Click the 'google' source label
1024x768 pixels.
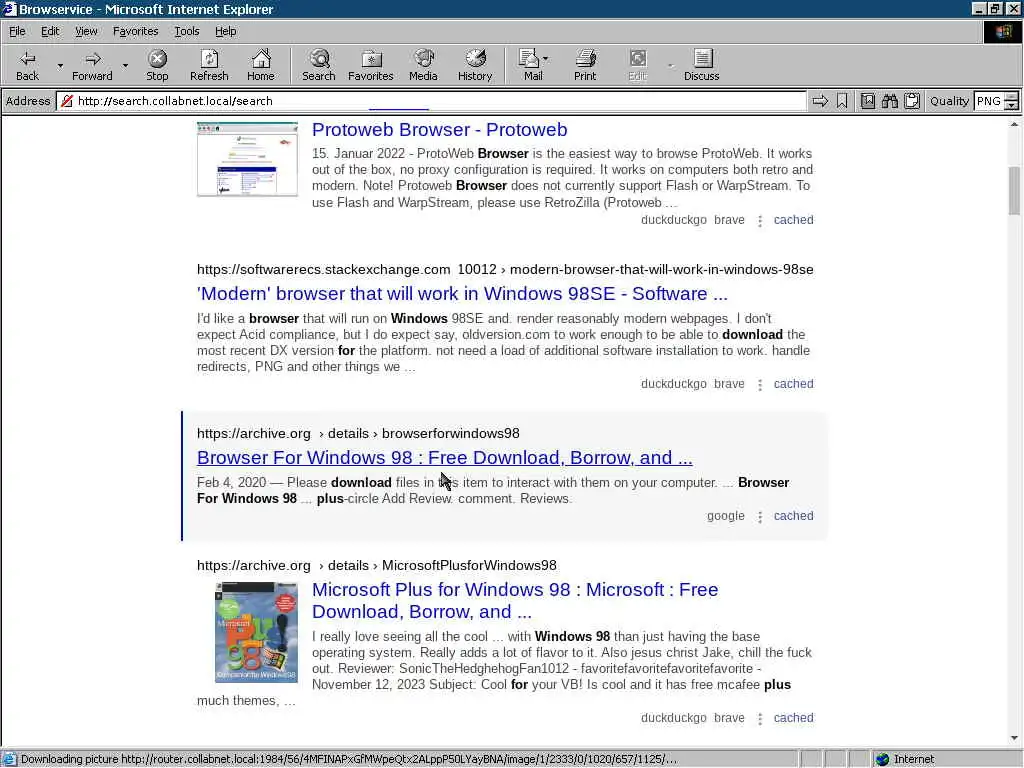click(x=725, y=515)
